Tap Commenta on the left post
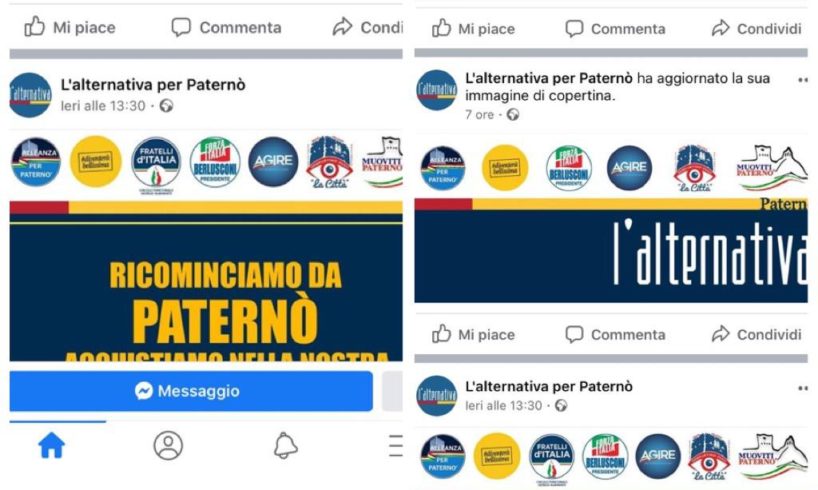The height and width of the screenshot is (490, 818). coord(226,27)
